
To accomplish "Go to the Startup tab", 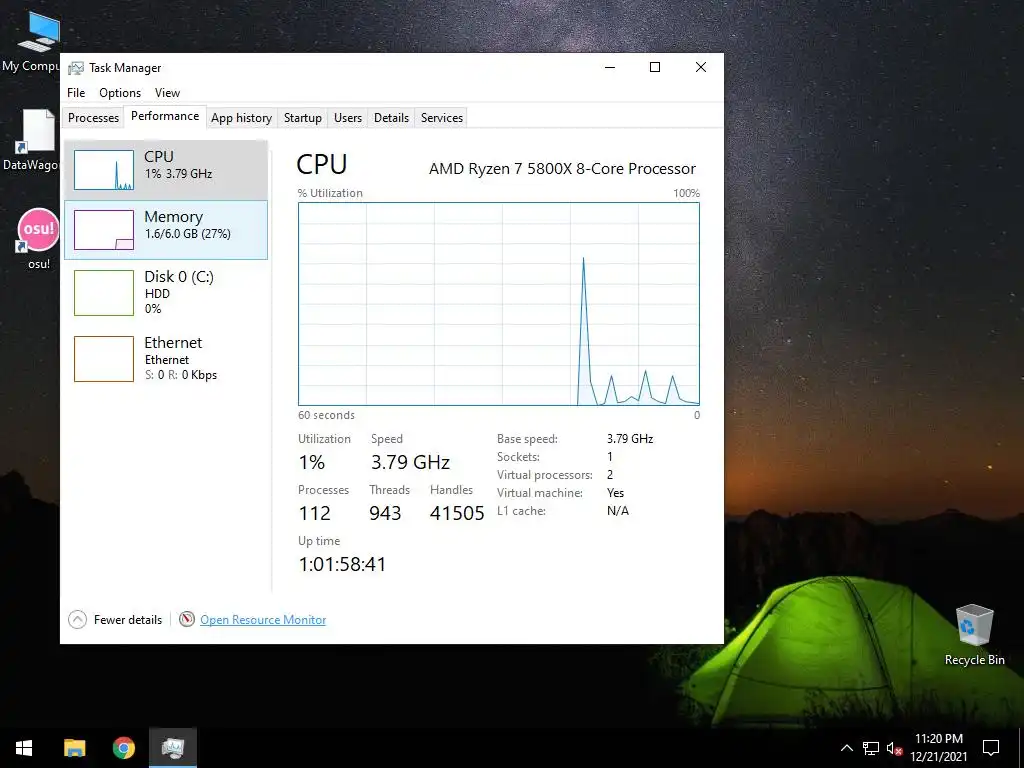I will [302, 118].
